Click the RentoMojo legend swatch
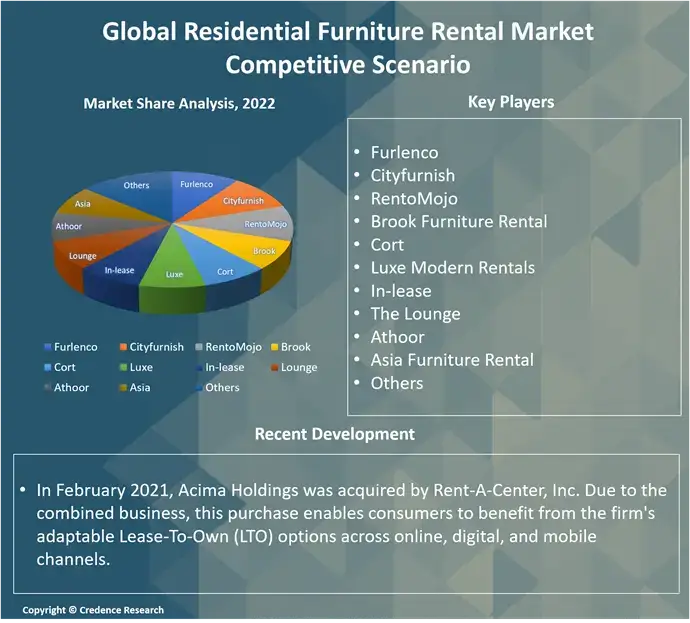Screen dimensions: 690x623 coord(200,347)
